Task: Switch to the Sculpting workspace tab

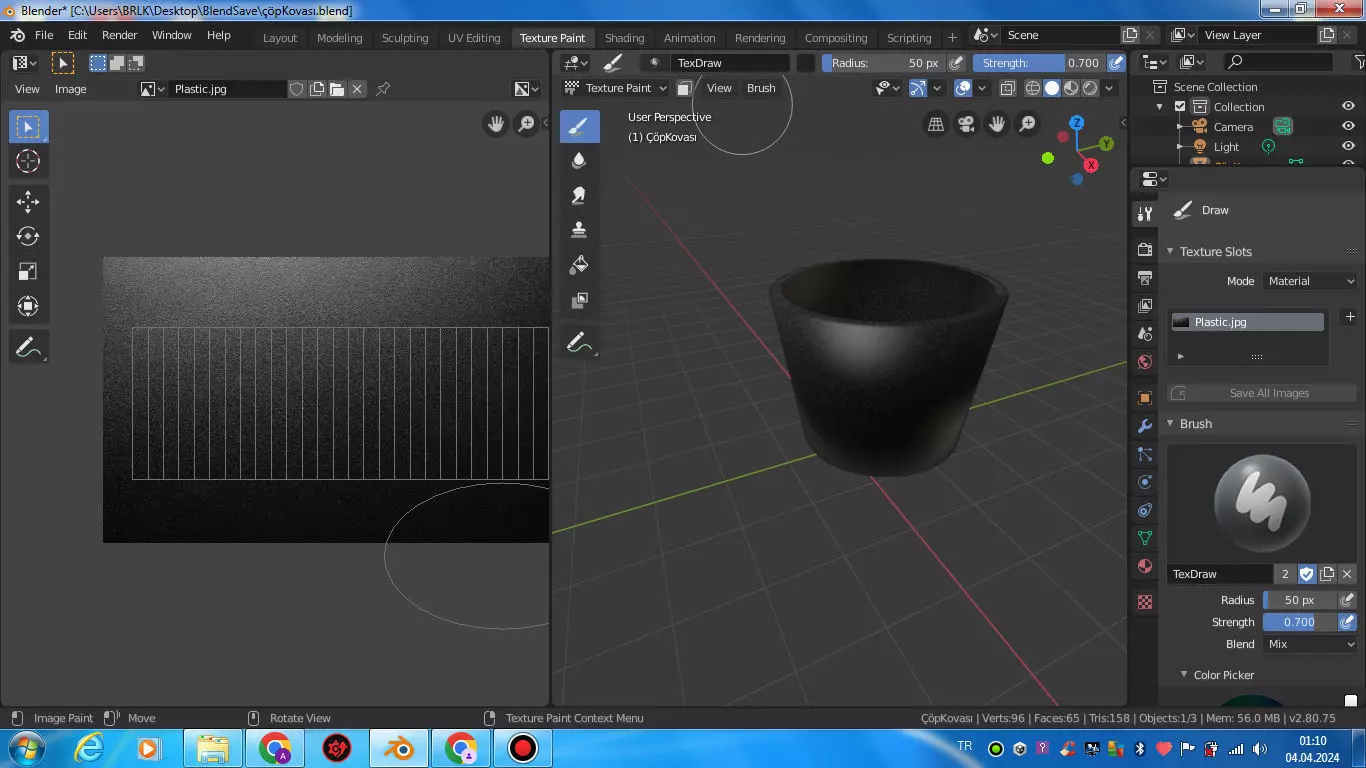Action: click(x=405, y=38)
